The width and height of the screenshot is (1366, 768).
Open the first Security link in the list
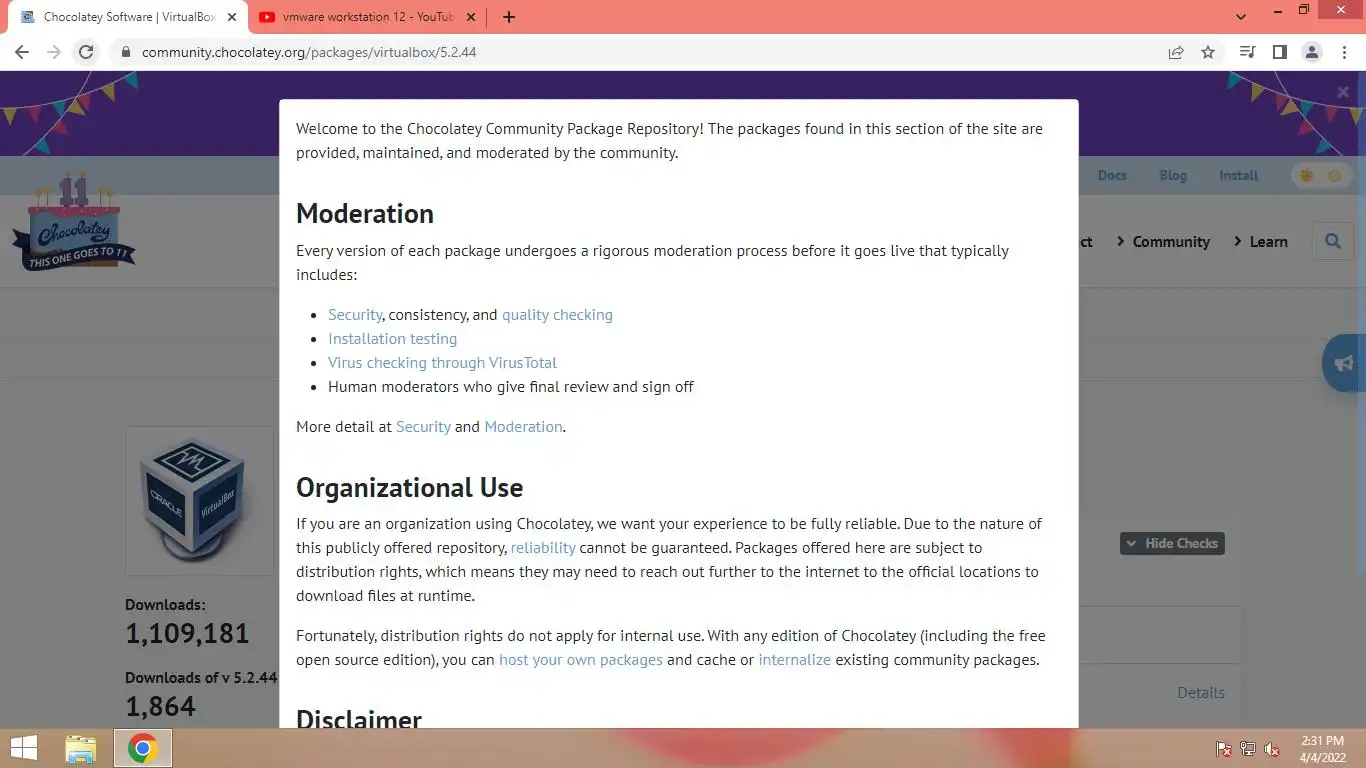(355, 314)
